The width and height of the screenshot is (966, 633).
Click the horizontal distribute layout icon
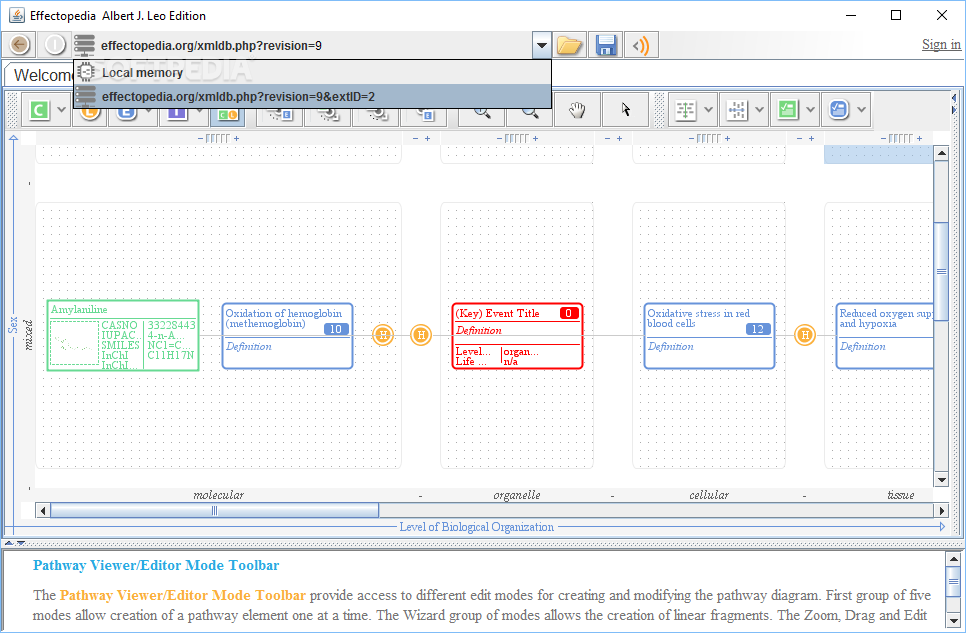736,110
